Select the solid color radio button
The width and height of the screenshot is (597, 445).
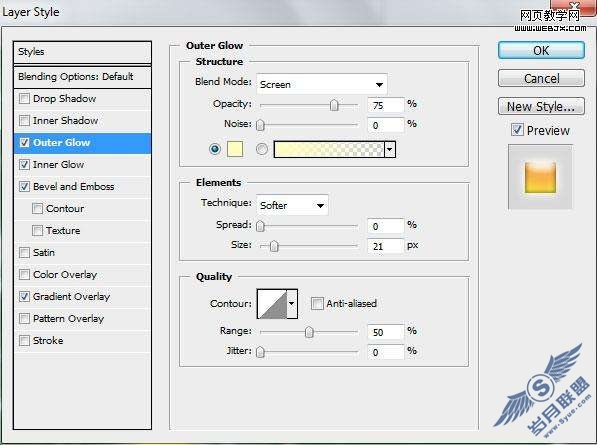[215, 149]
